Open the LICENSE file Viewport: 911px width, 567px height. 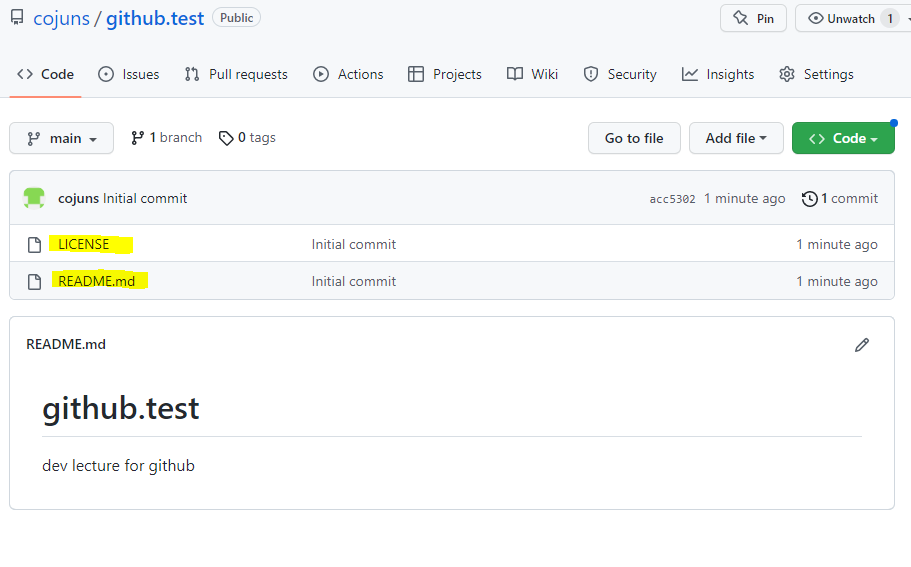(84, 245)
